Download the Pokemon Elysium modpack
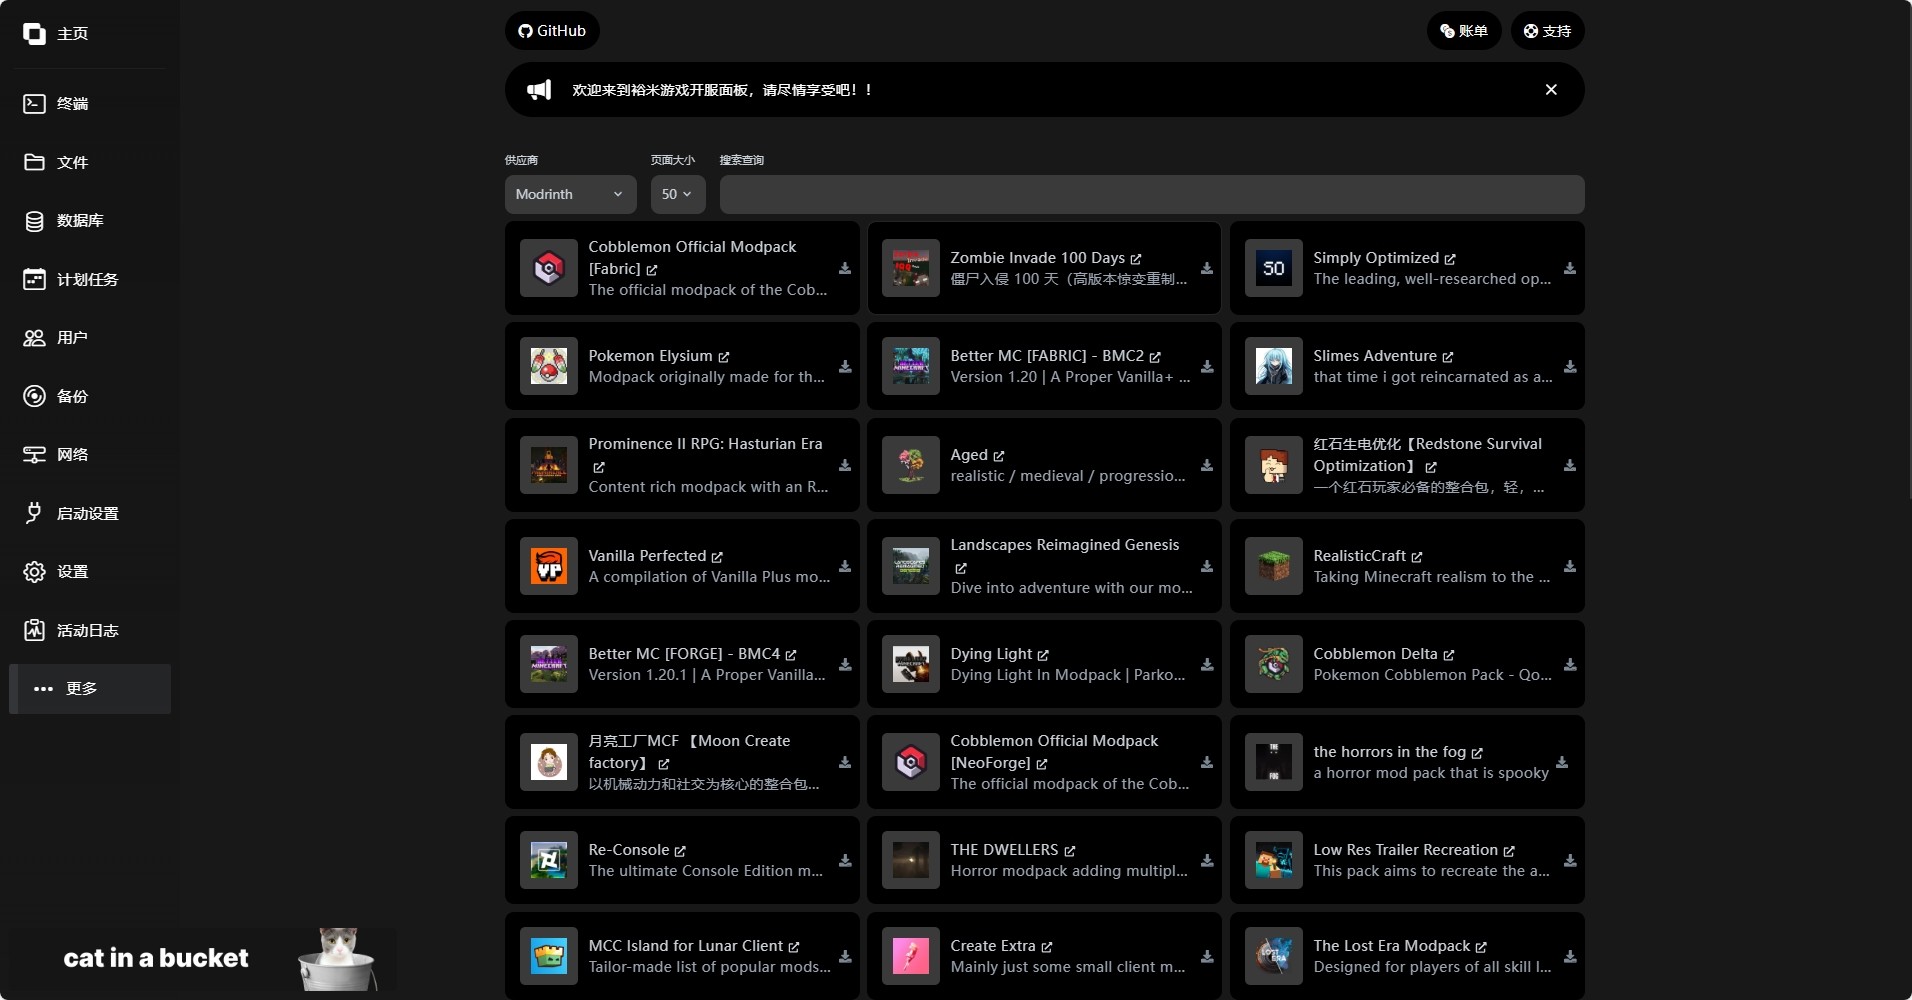Image resolution: width=1912 pixels, height=1000 pixels. (x=845, y=367)
